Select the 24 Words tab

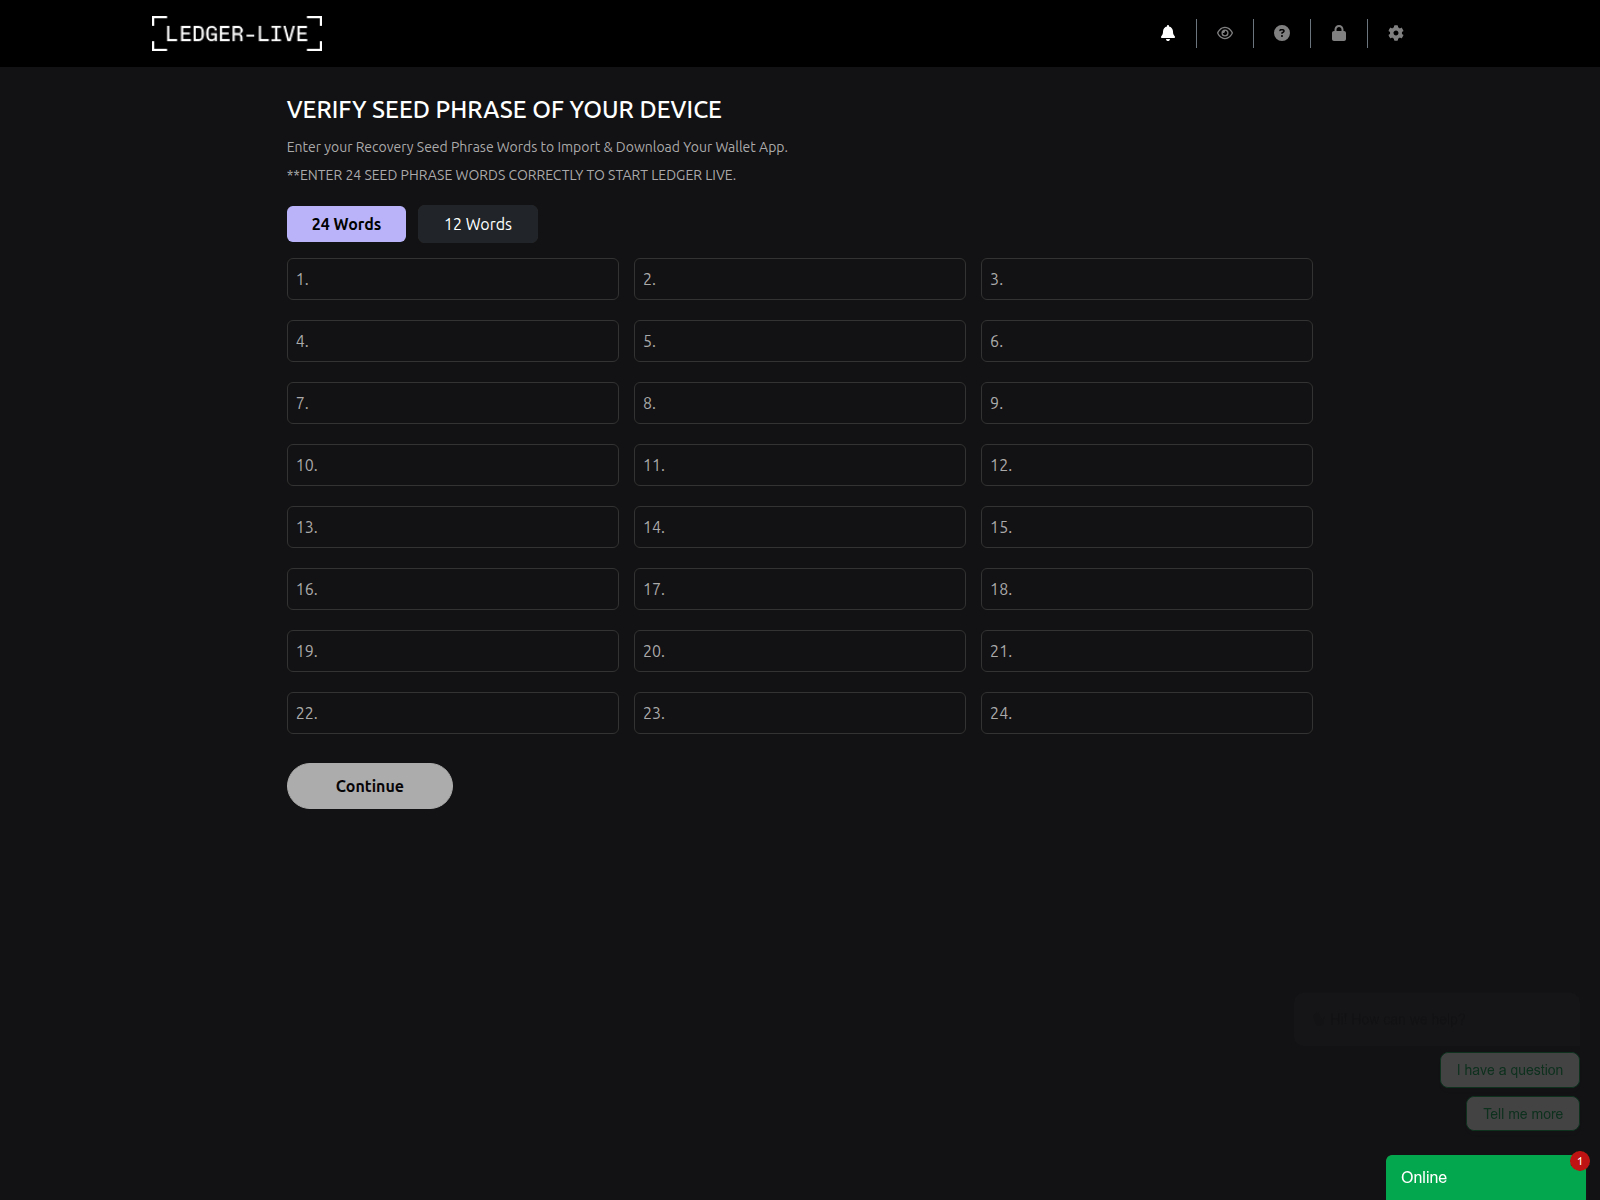[x=346, y=224]
